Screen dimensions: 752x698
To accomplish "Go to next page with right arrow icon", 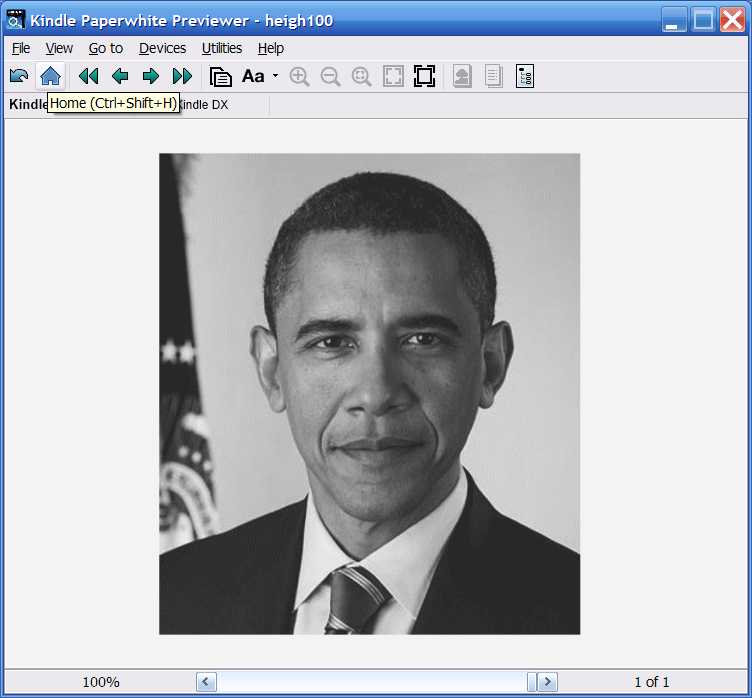I will (x=151, y=76).
